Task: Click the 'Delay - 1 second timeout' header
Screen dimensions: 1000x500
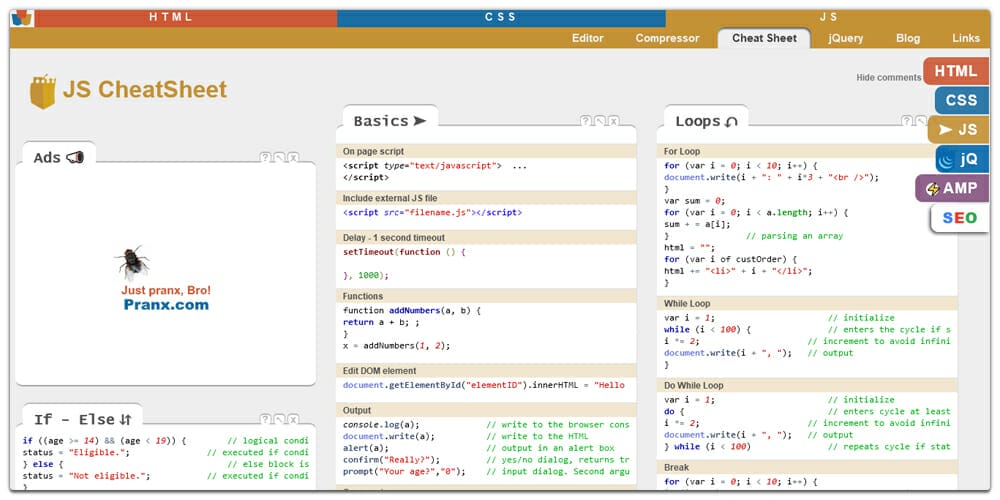Action: click(x=486, y=238)
